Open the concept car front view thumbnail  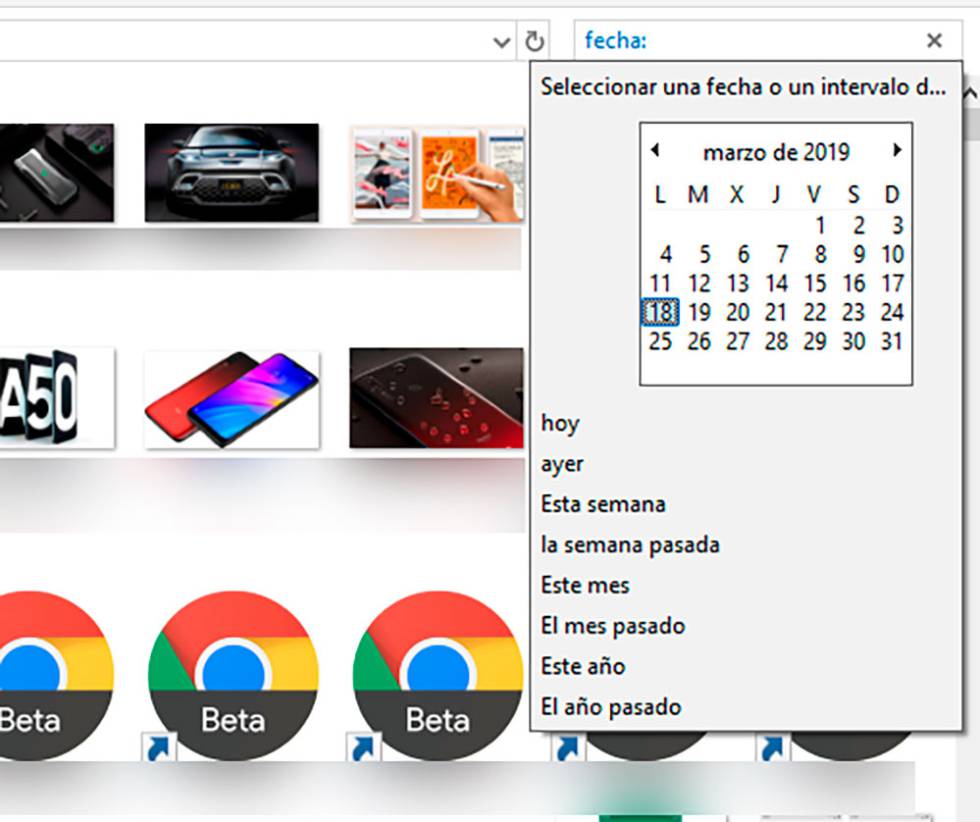click(x=231, y=173)
